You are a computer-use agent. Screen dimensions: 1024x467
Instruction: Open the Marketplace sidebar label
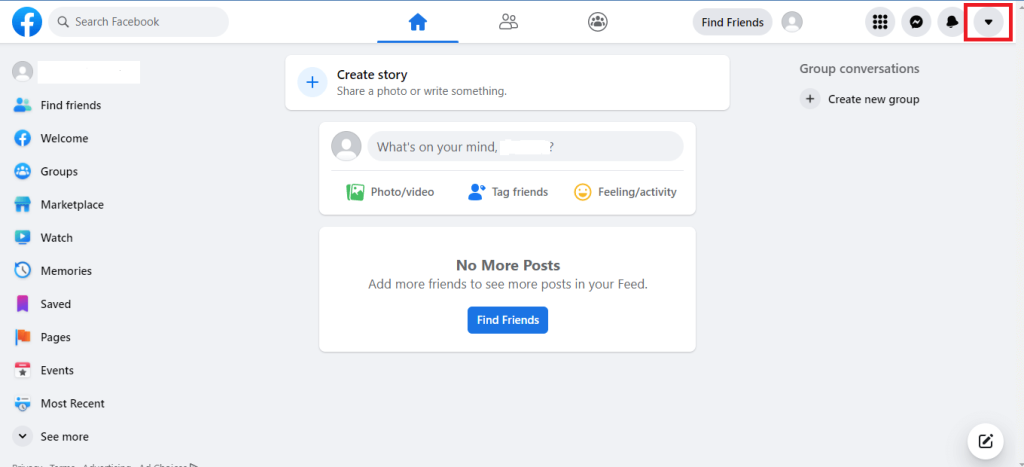point(72,204)
